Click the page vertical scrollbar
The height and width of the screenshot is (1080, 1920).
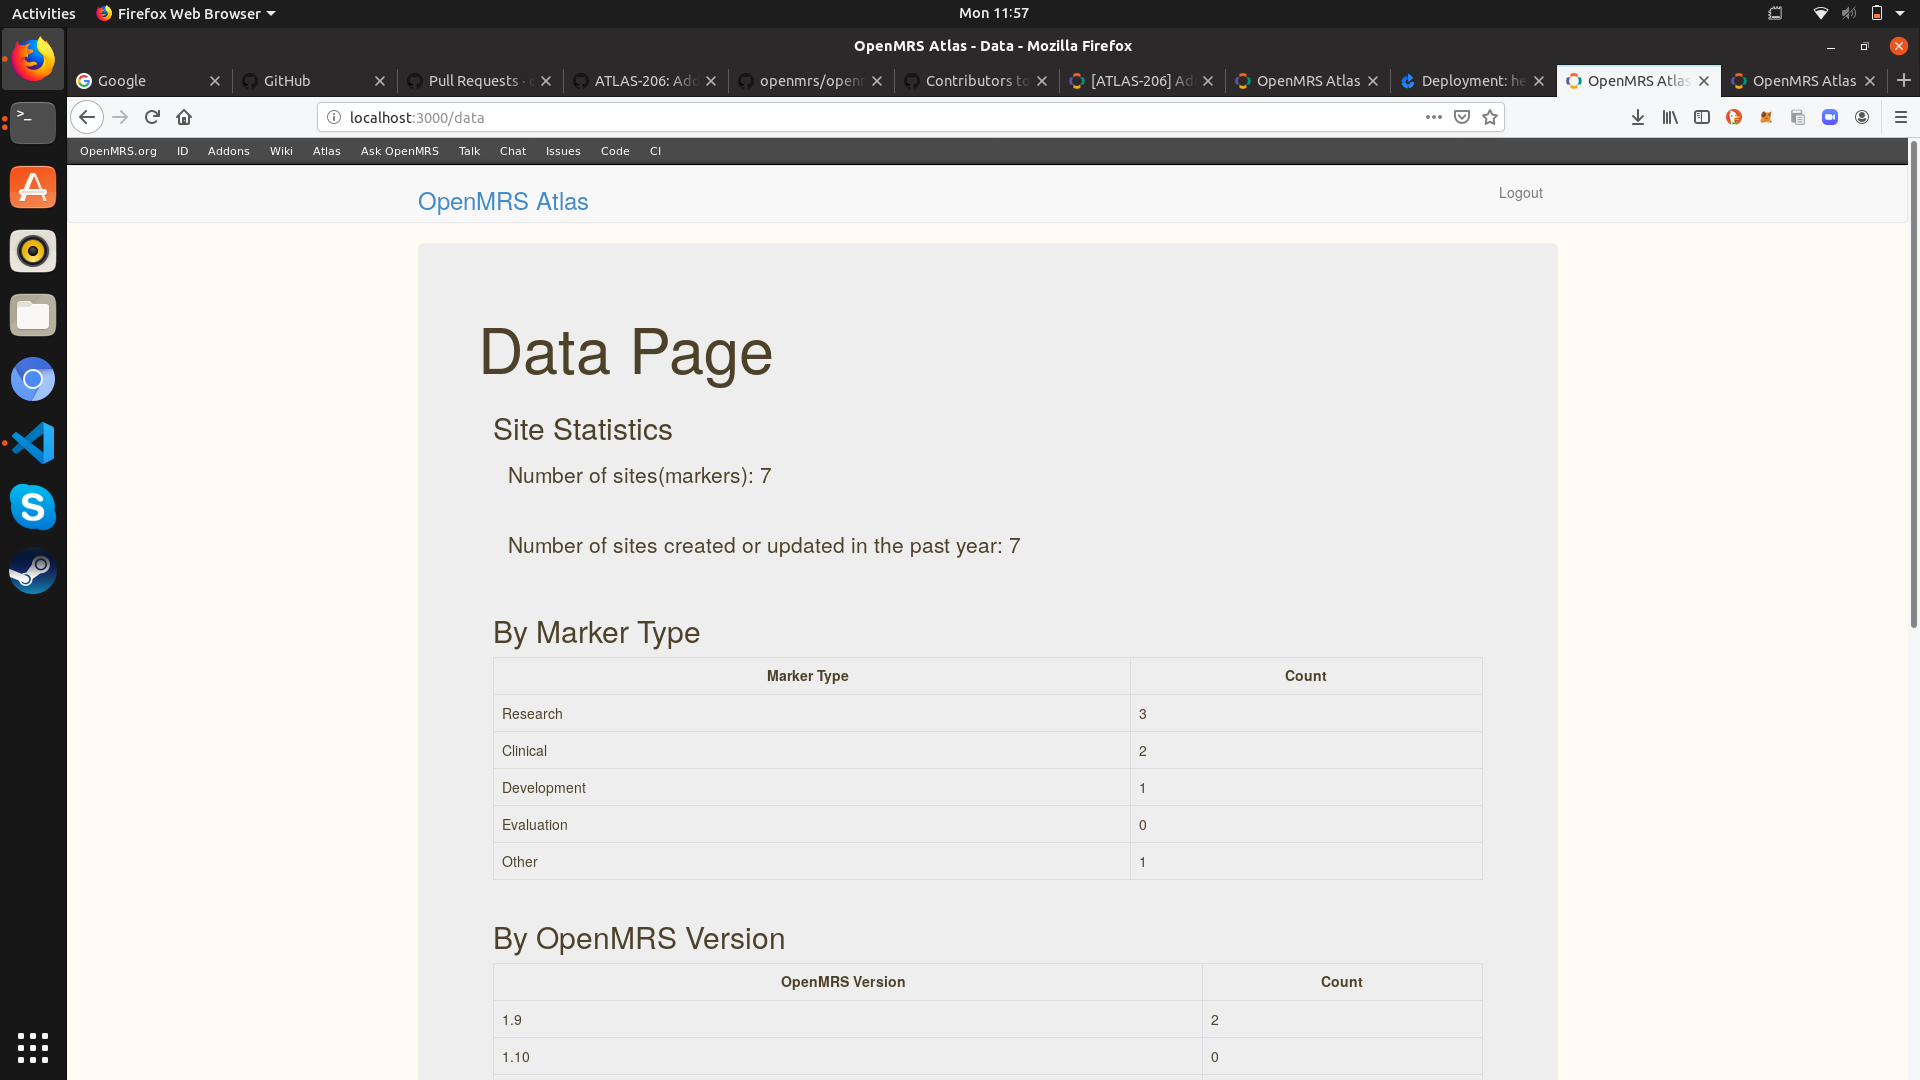pyautogui.click(x=1913, y=385)
